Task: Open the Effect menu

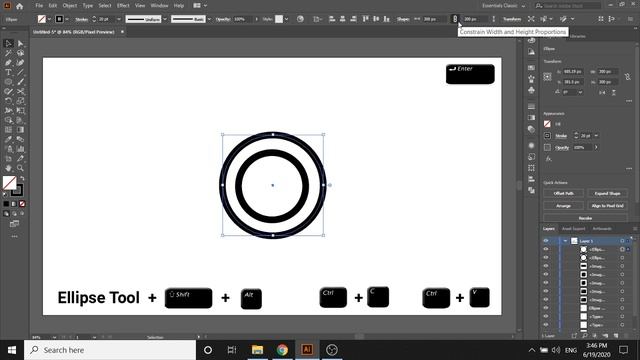Action: (x=123, y=6)
